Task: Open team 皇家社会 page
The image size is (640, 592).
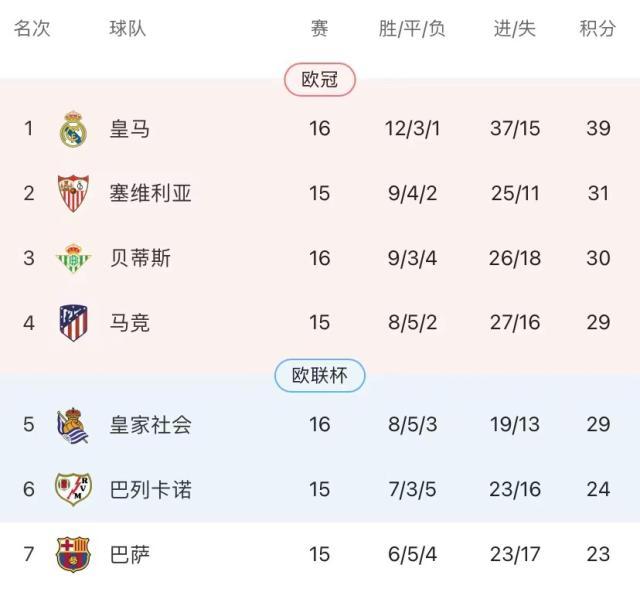Action: tap(150, 425)
